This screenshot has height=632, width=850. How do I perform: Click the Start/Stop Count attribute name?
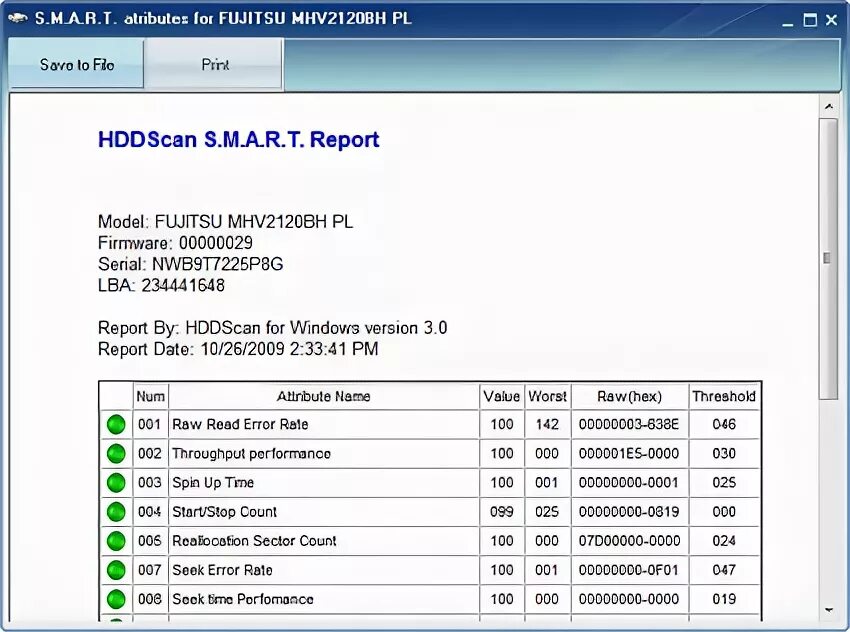point(224,512)
